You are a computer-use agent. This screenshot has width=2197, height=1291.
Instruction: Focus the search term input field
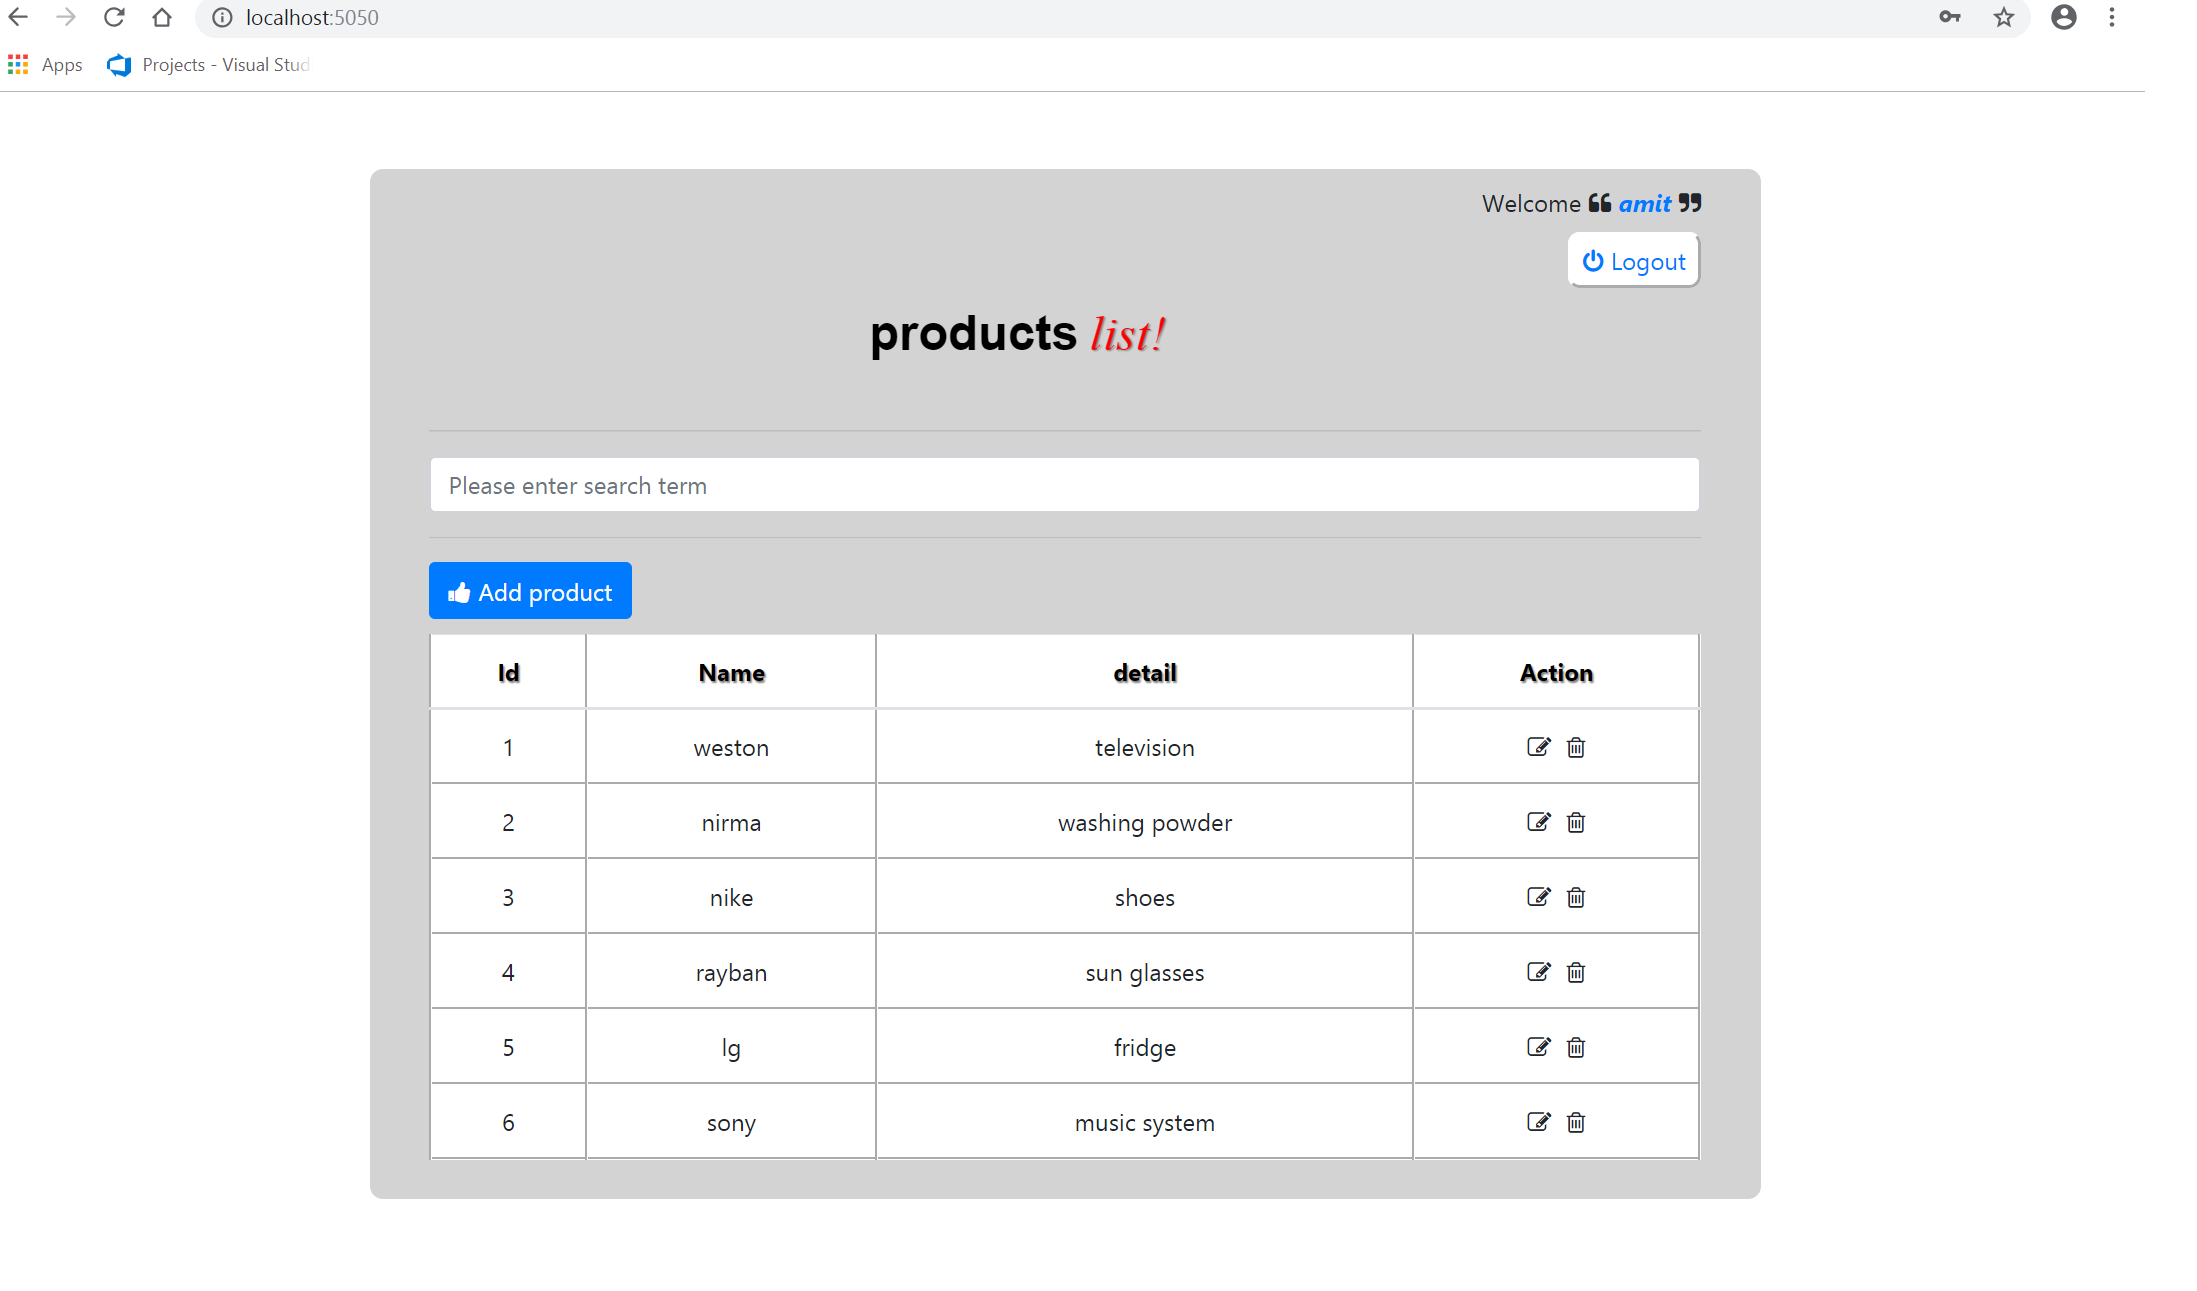tap(1064, 486)
